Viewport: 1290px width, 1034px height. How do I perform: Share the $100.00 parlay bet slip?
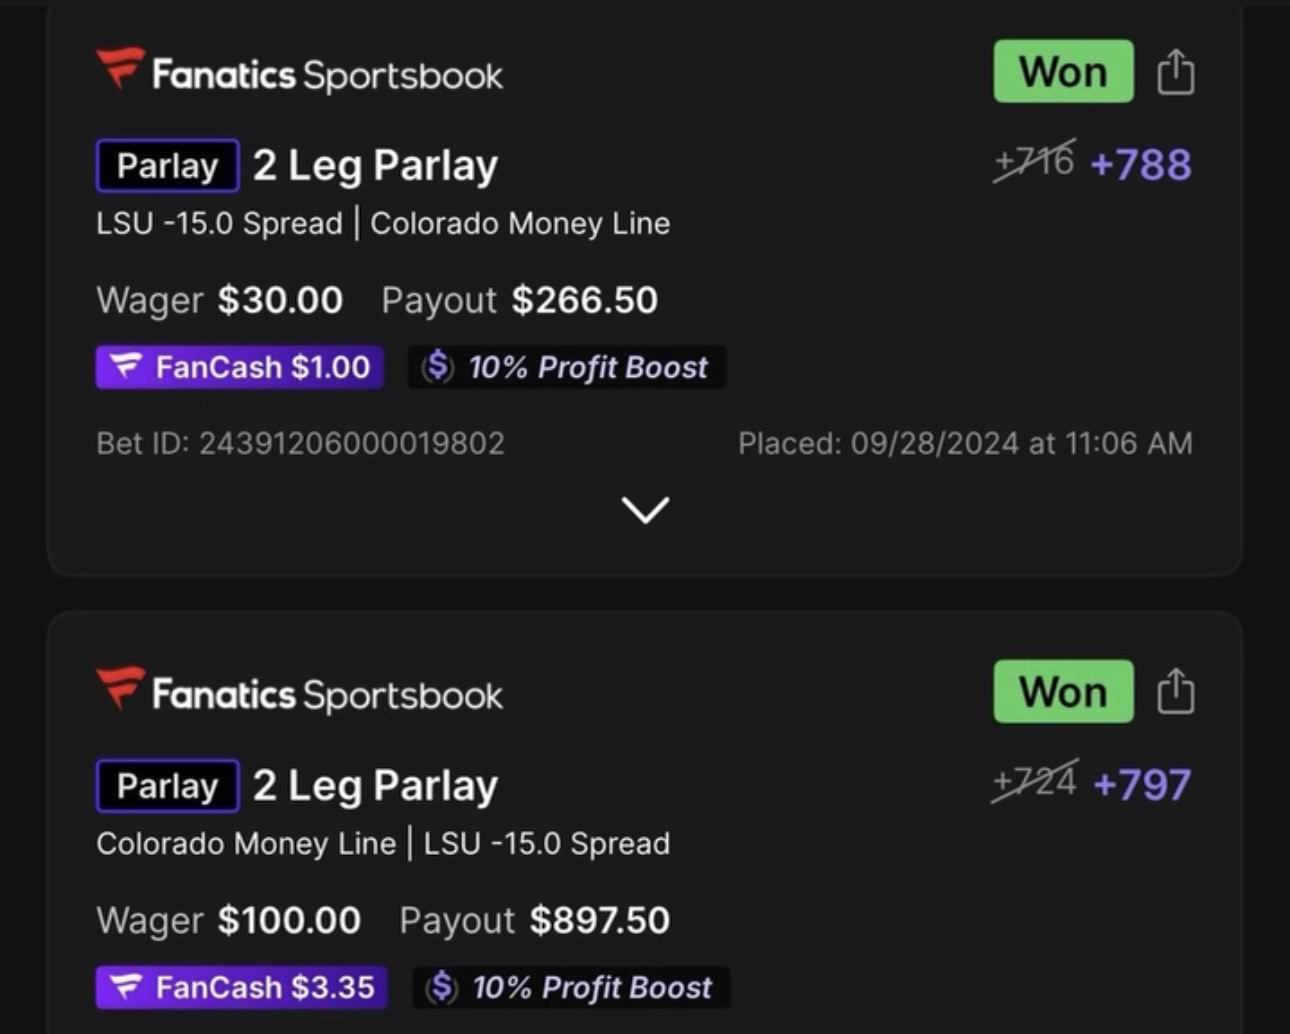pyautogui.click(x=1175, y=692)
